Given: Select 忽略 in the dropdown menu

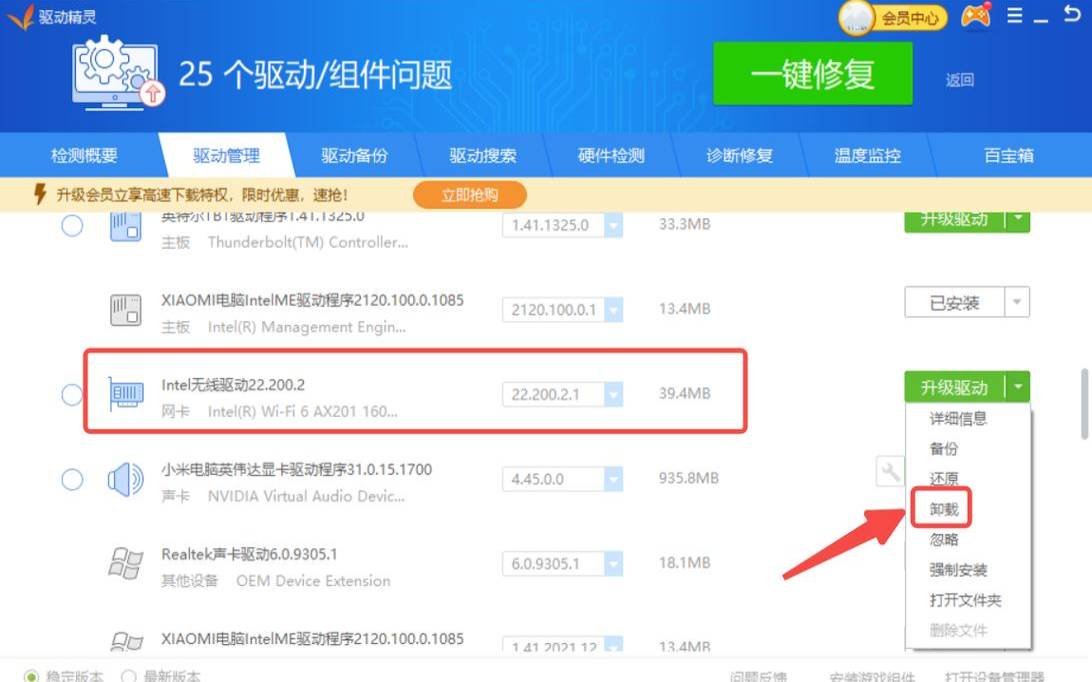Looking at the screenshot, I should point(944,539).
